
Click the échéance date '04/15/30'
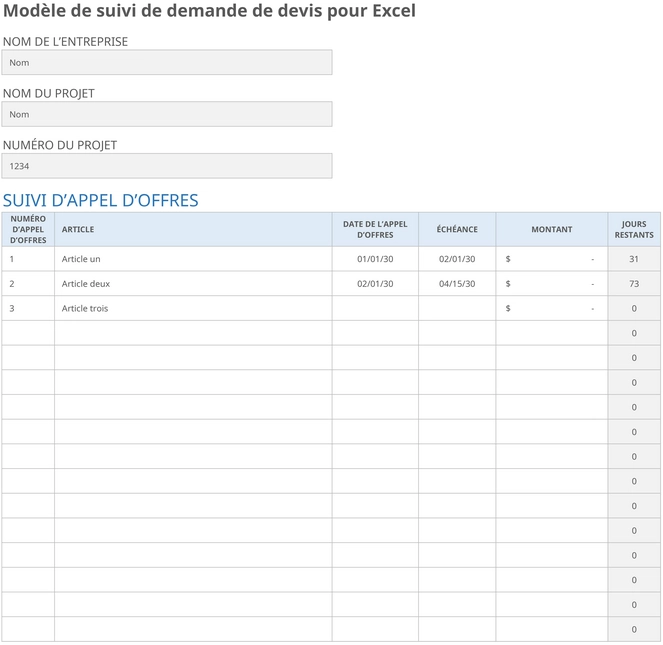pyautogui.click(x=457, y=283)
